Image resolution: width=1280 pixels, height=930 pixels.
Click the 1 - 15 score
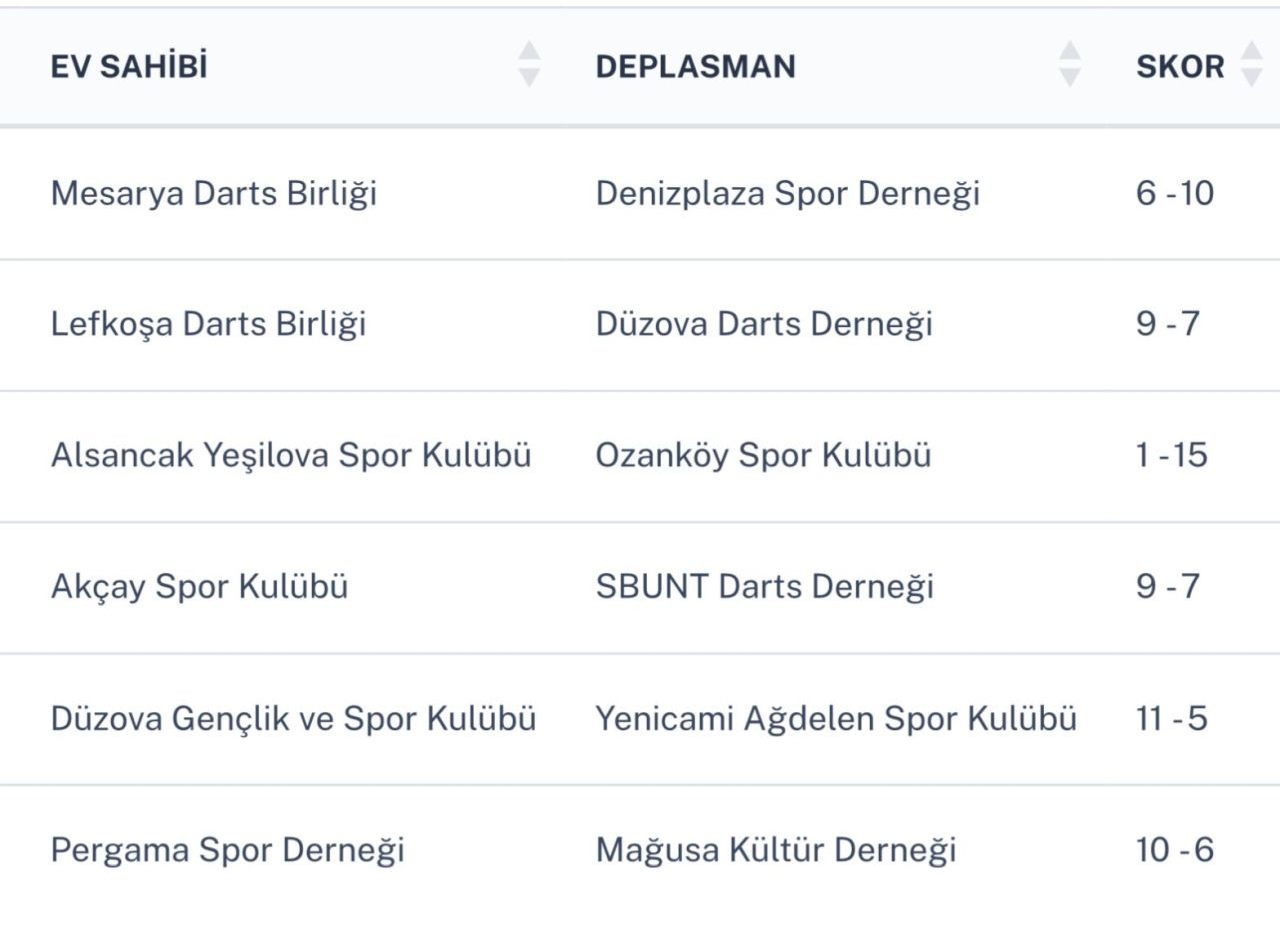click(1172, 456)
